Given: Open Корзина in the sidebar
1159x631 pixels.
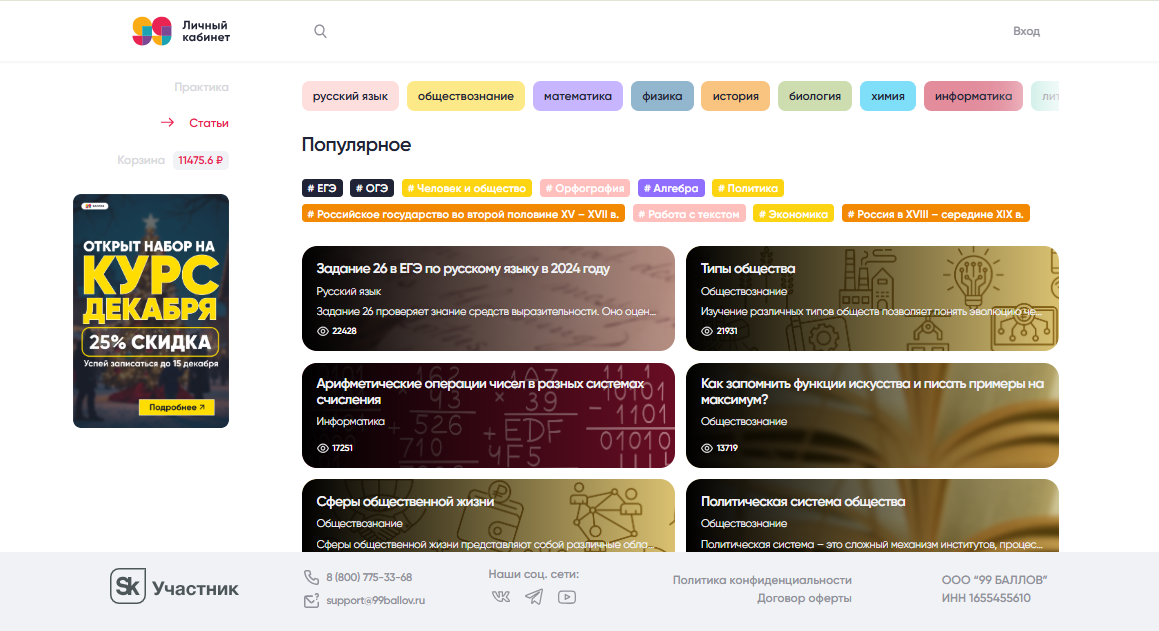Looking at the screenshot, I should click(x=140, y=160).
